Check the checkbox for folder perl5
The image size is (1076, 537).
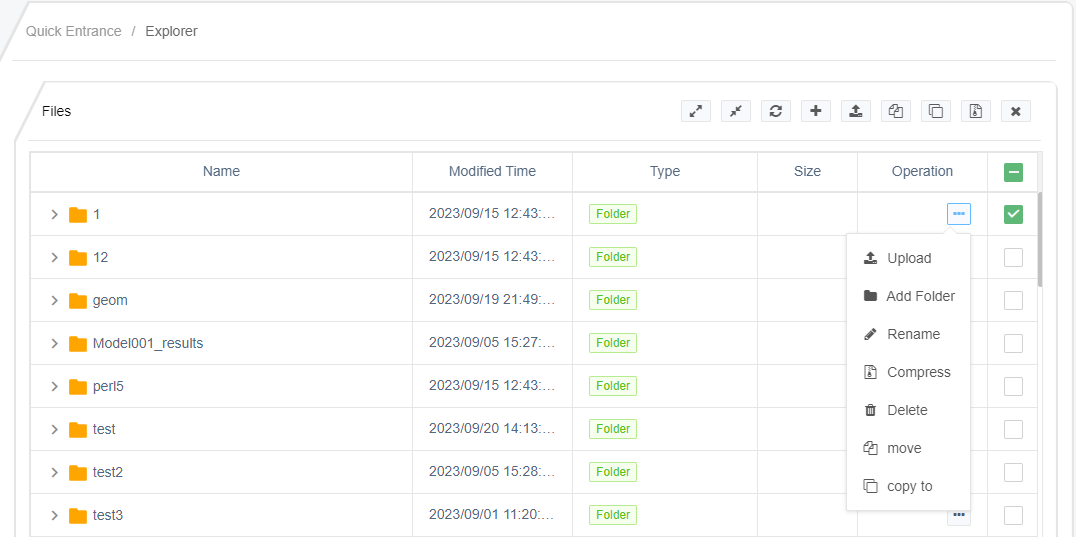pos(1013,387)
